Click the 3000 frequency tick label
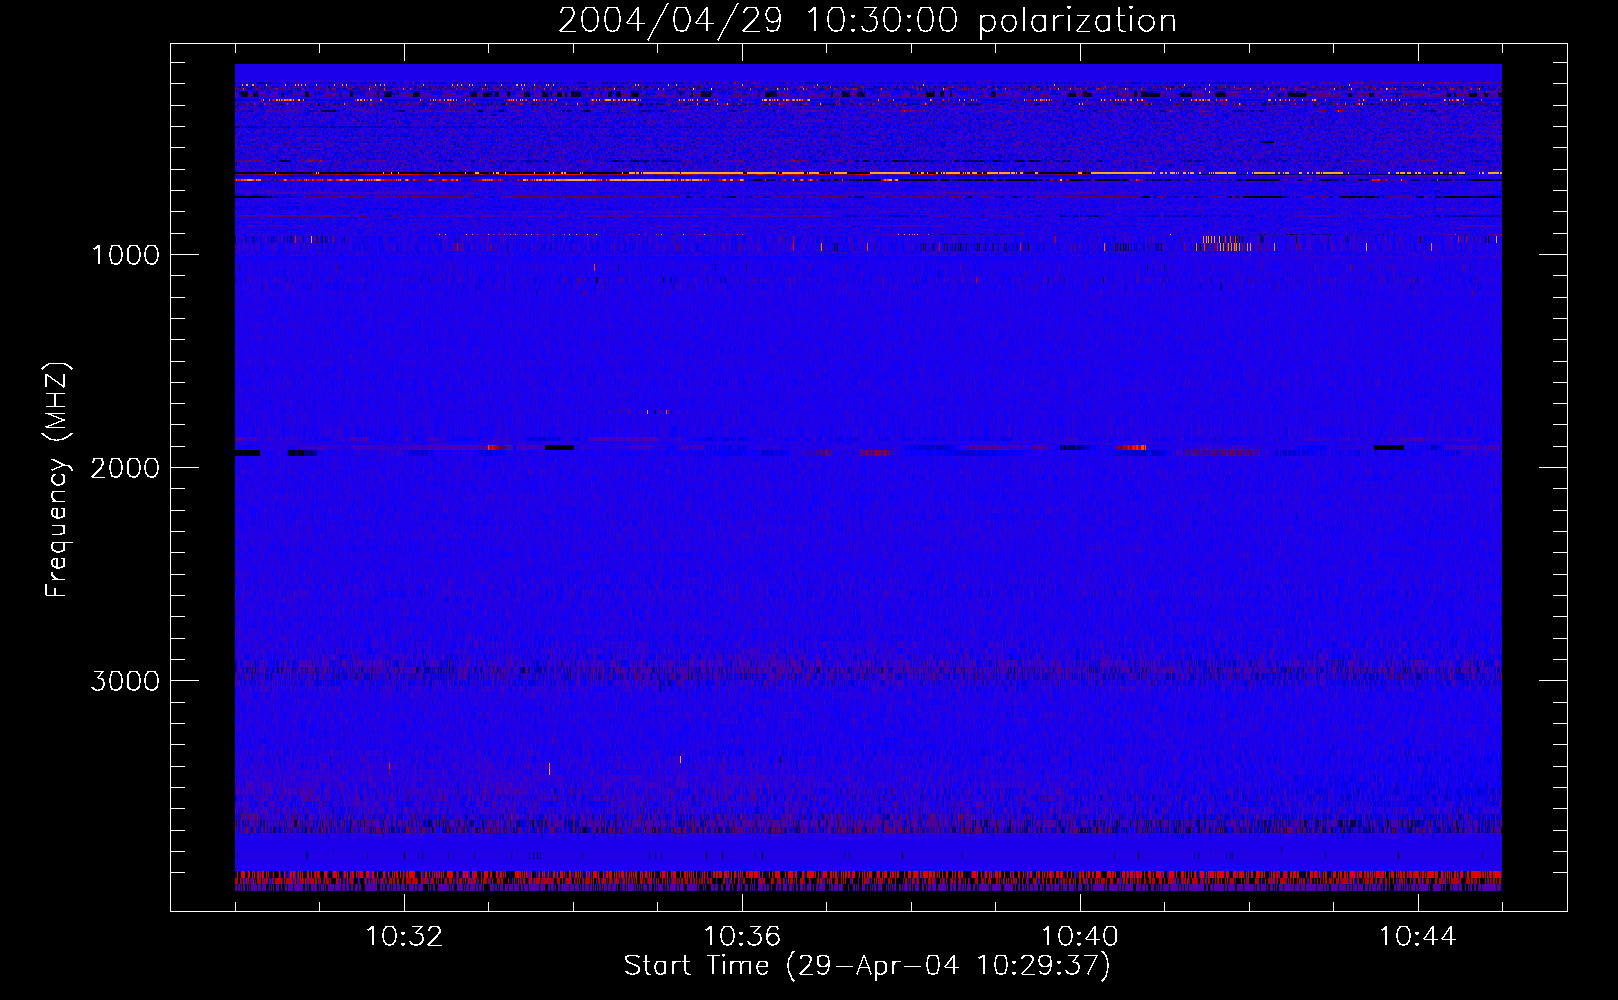The image size is (1618, 1000). (125, 681)
